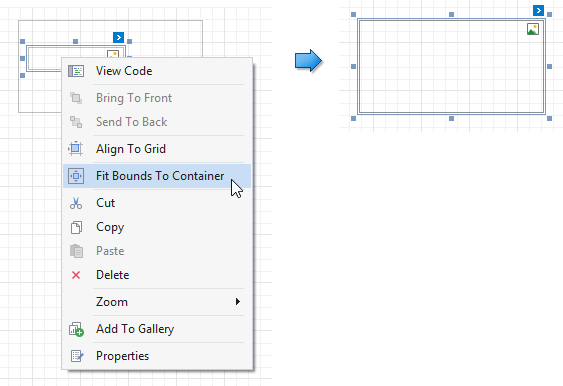Screen dimensions: 563x386
Task: Click the Align To Grid icon
Action: (76, 149)
